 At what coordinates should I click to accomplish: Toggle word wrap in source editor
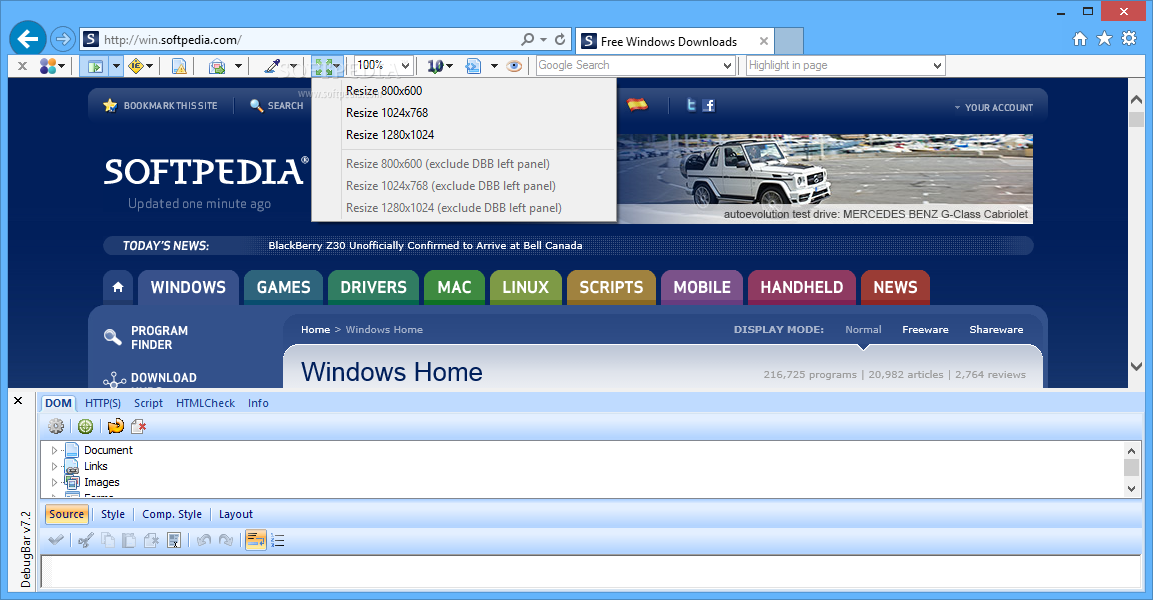[255, 540]
